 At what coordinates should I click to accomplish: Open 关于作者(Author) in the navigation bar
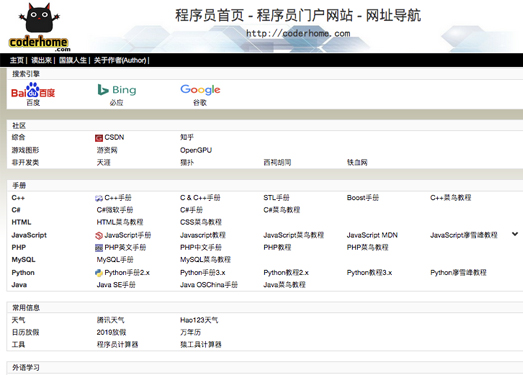120,60
